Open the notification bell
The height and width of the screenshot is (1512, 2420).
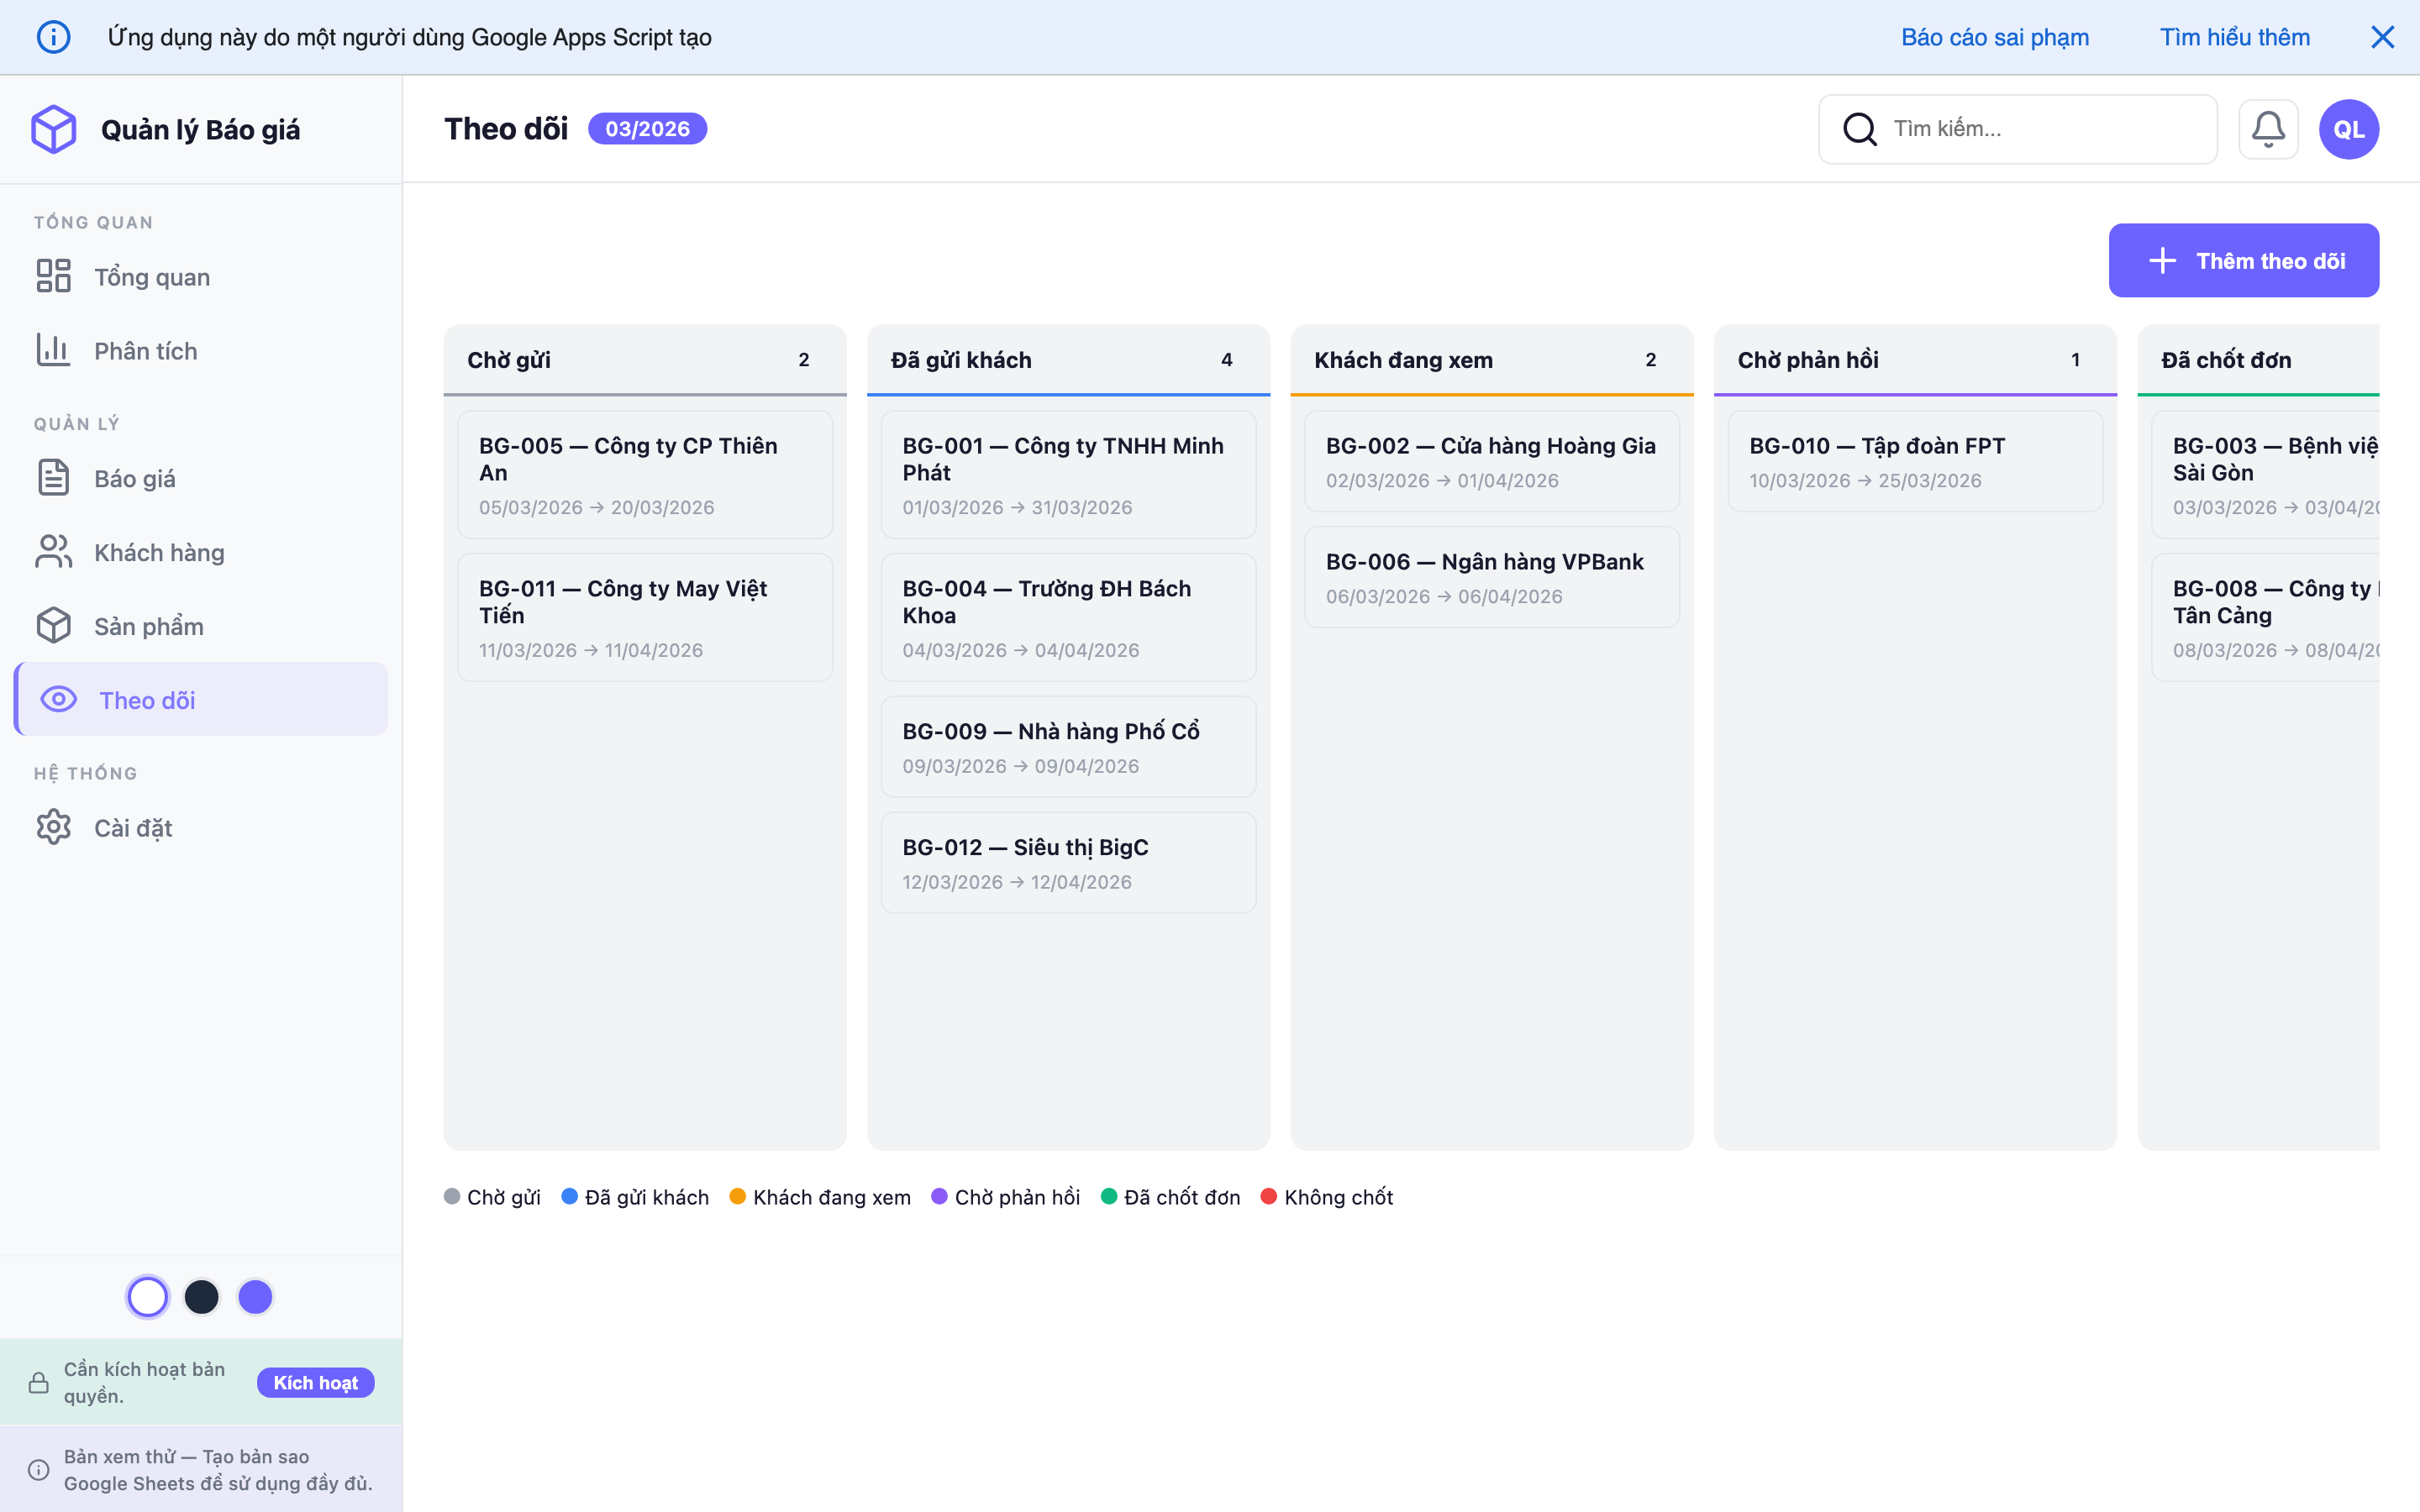[x=2268, y=128]
